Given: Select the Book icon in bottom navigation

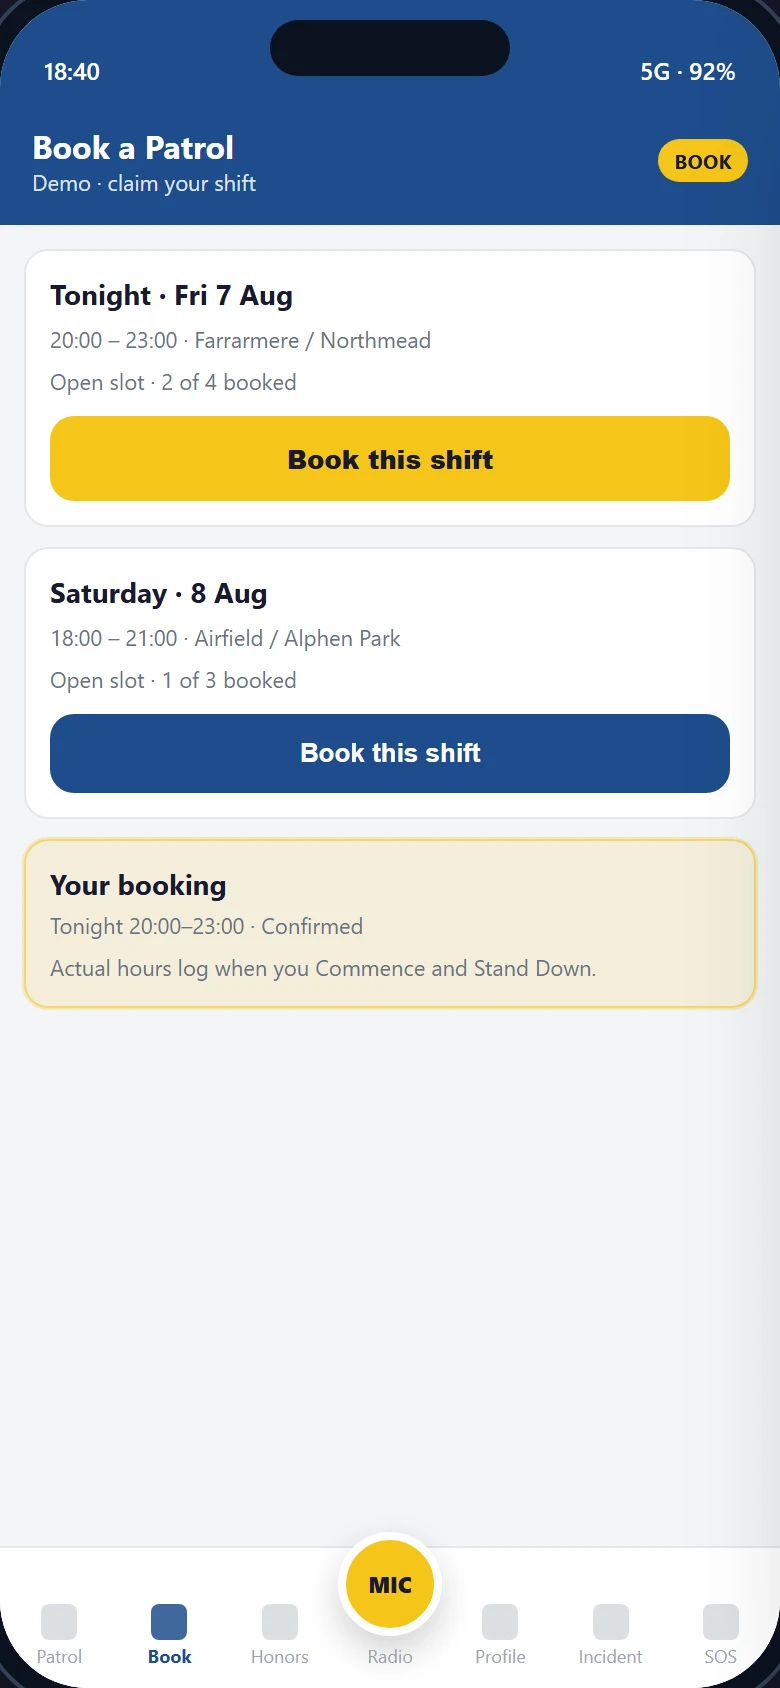Looking at the screenshot, I should click(x=169, y=1621).
